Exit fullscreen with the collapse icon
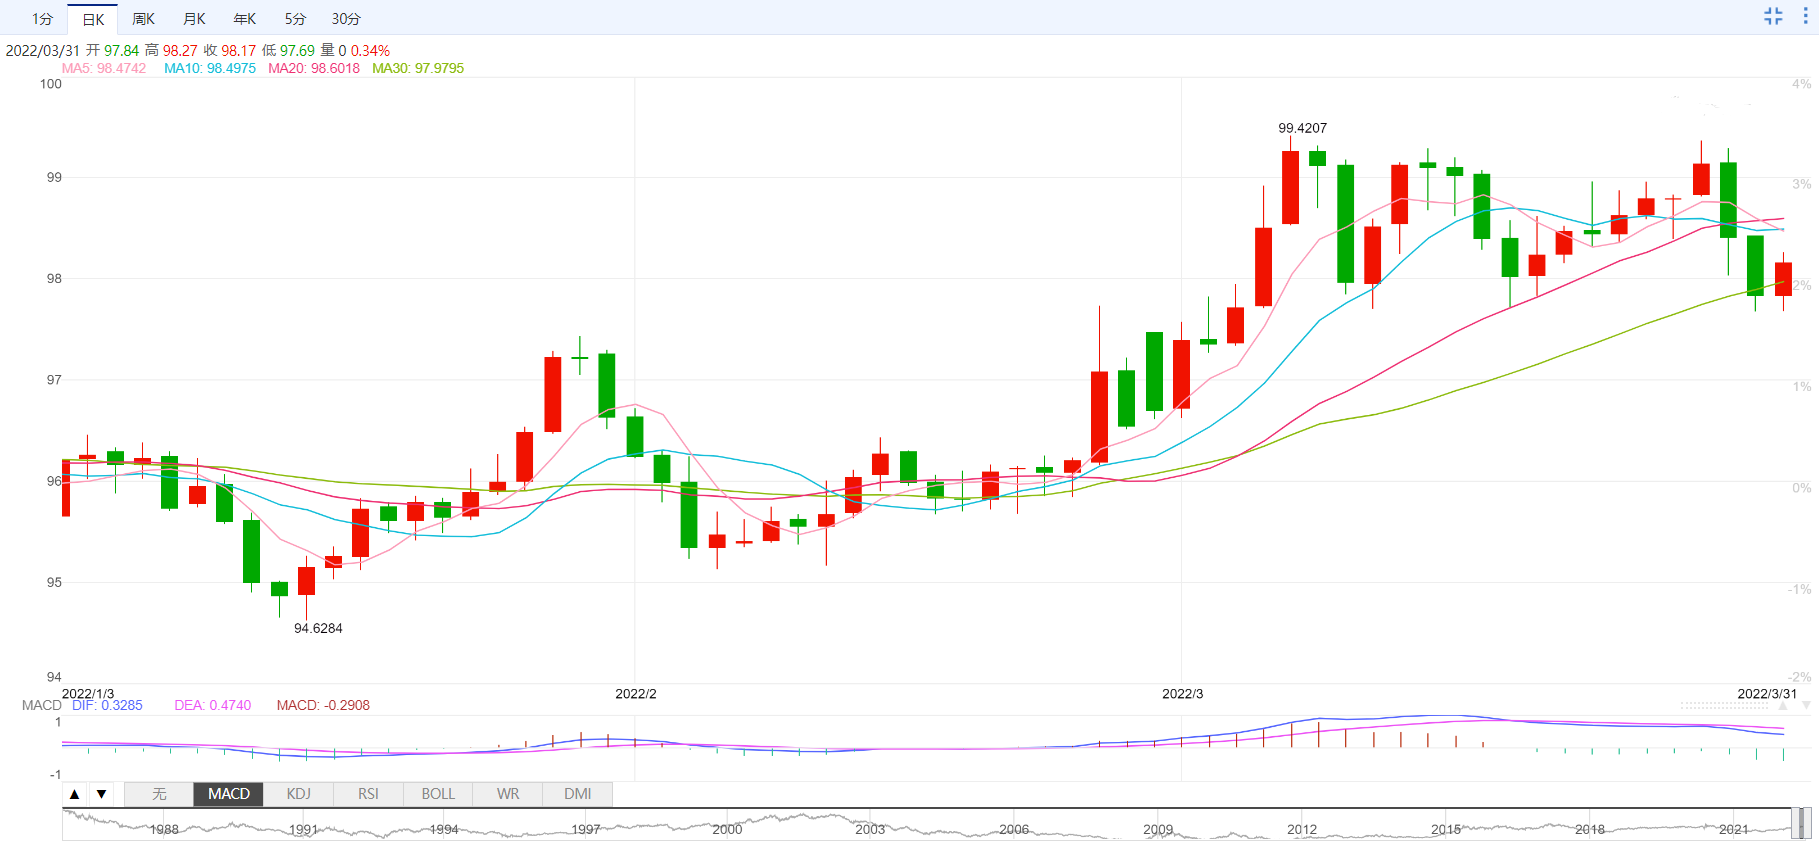 1773,16
